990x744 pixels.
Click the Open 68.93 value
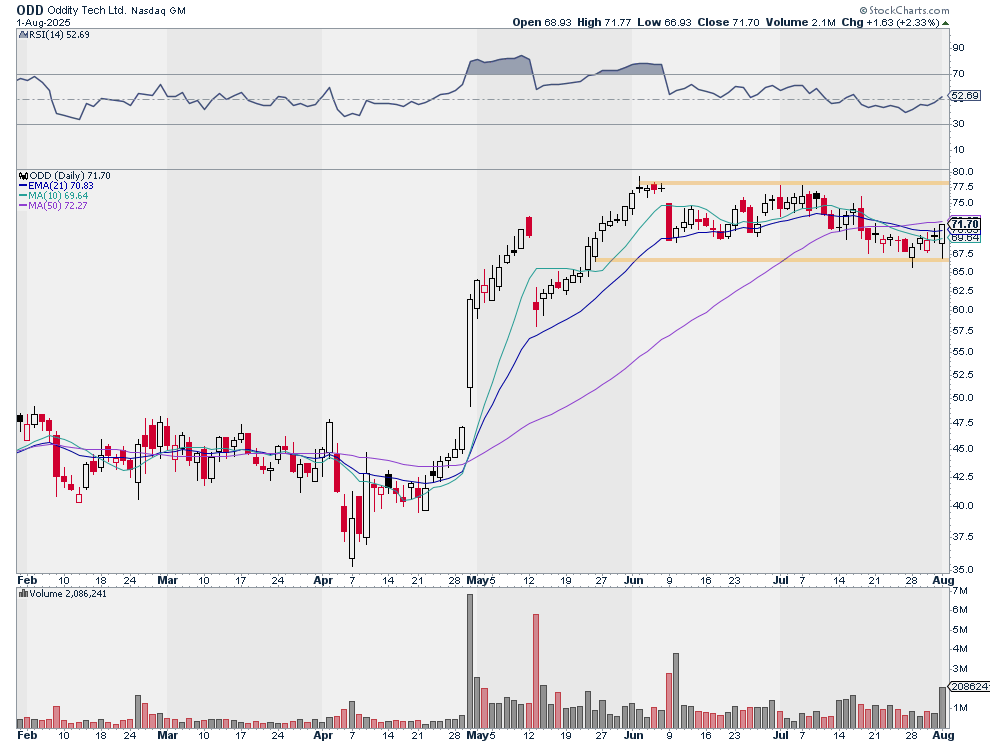coord(542,22)
